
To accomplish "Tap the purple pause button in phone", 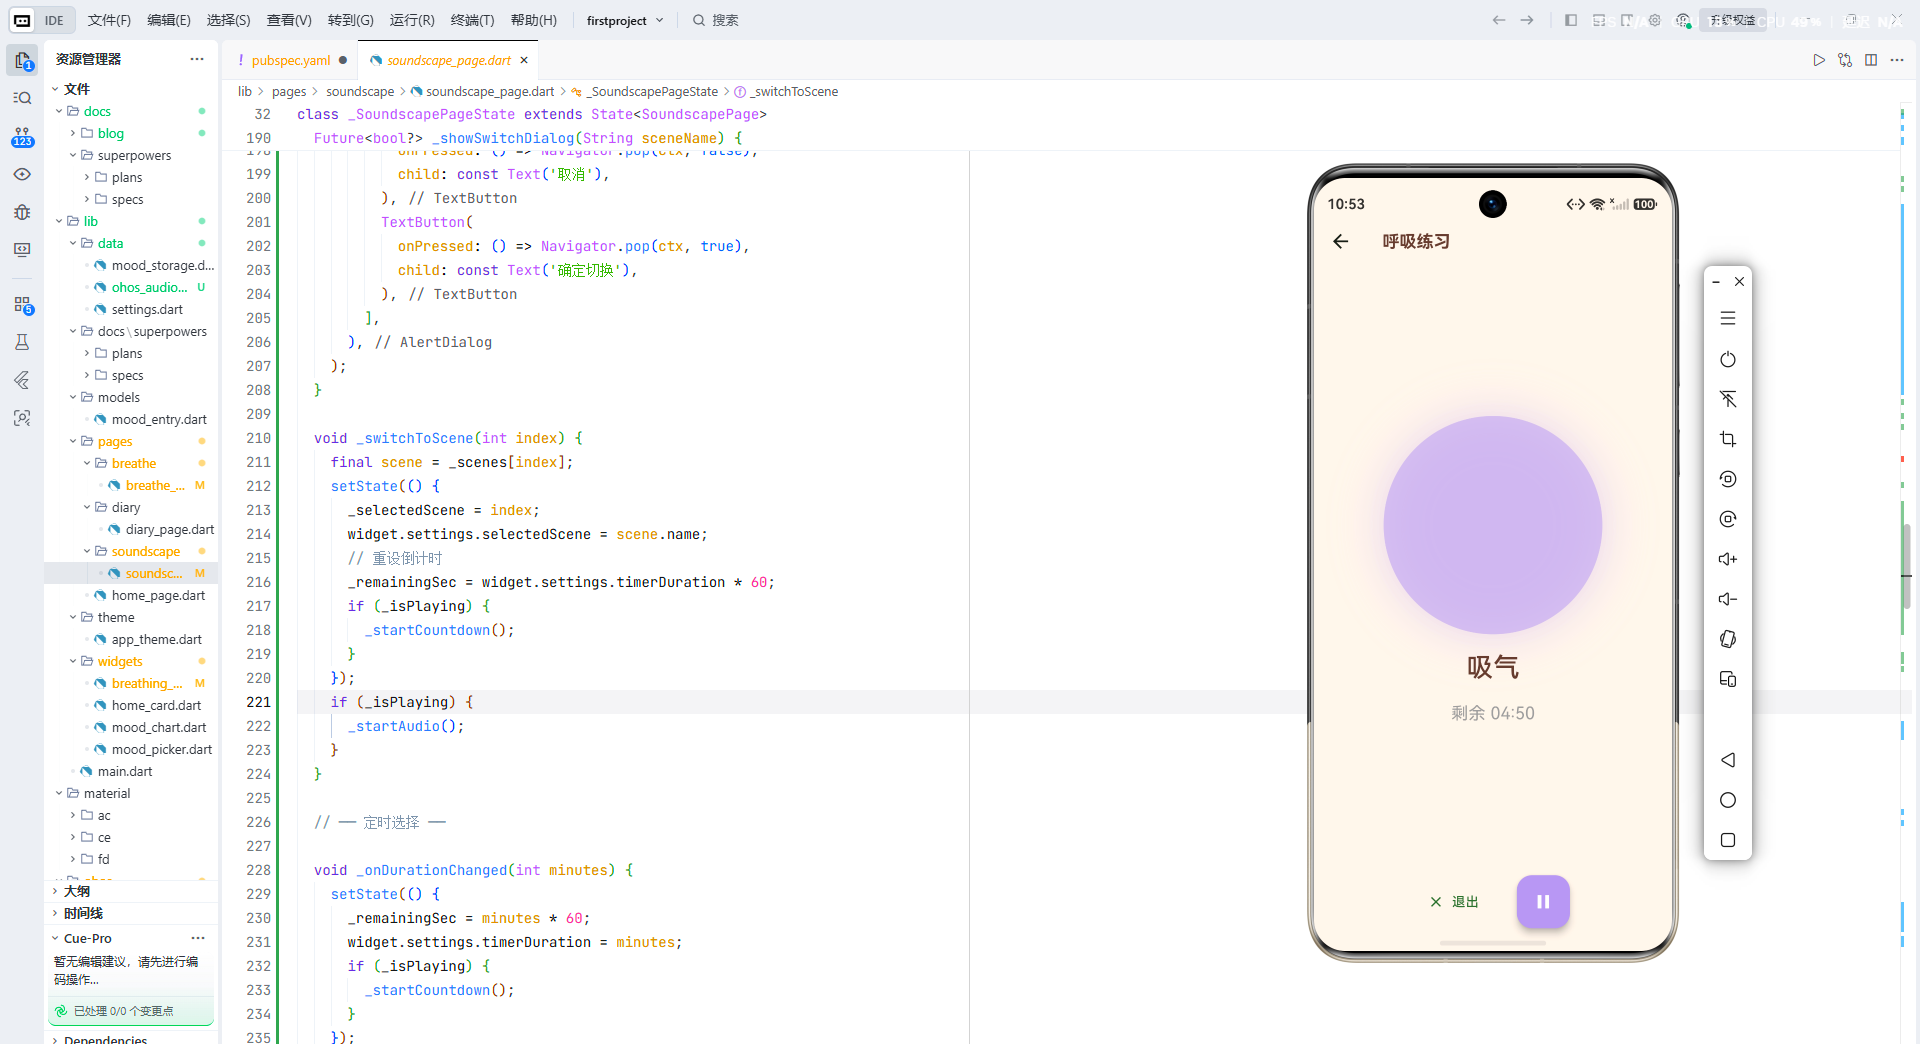I will point(1543,902).
